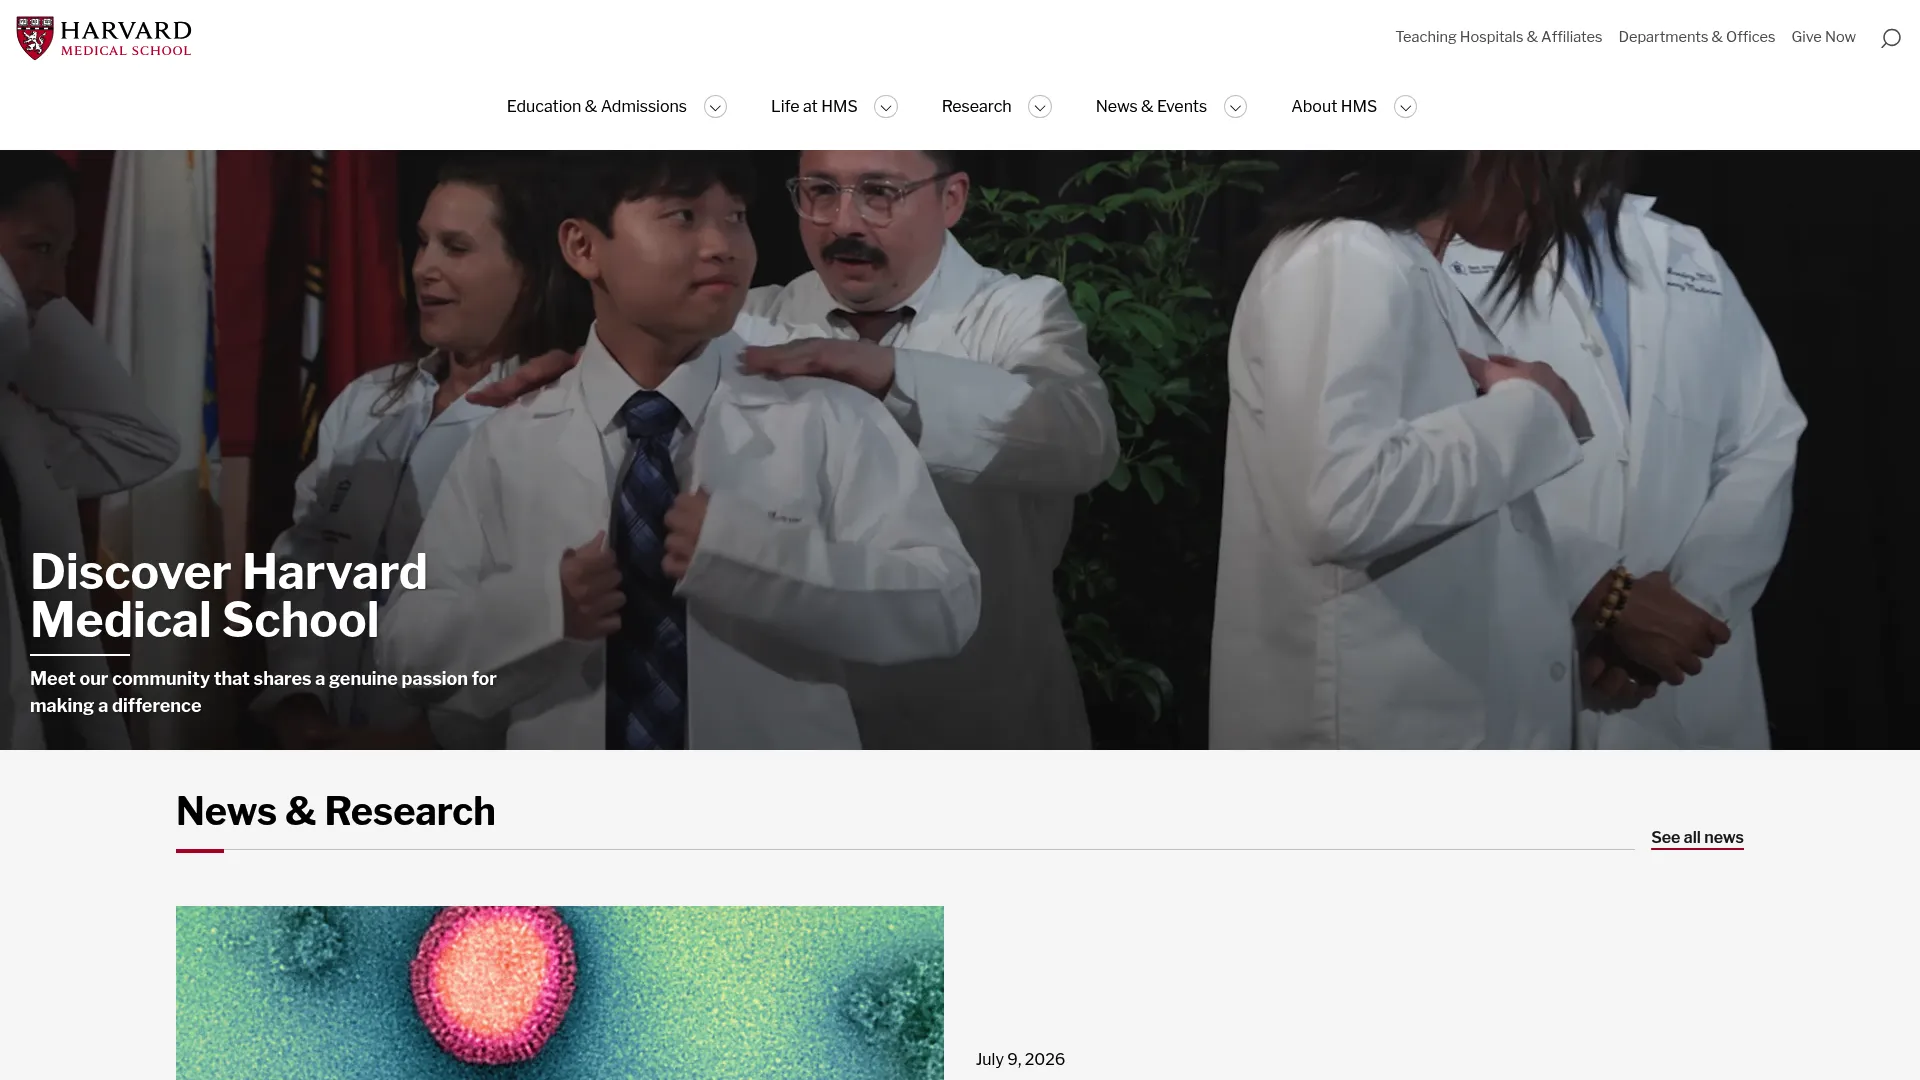Click the 'Meet our community' tagline text
Screen dimensions: 1920x1080
click(263, 692)
